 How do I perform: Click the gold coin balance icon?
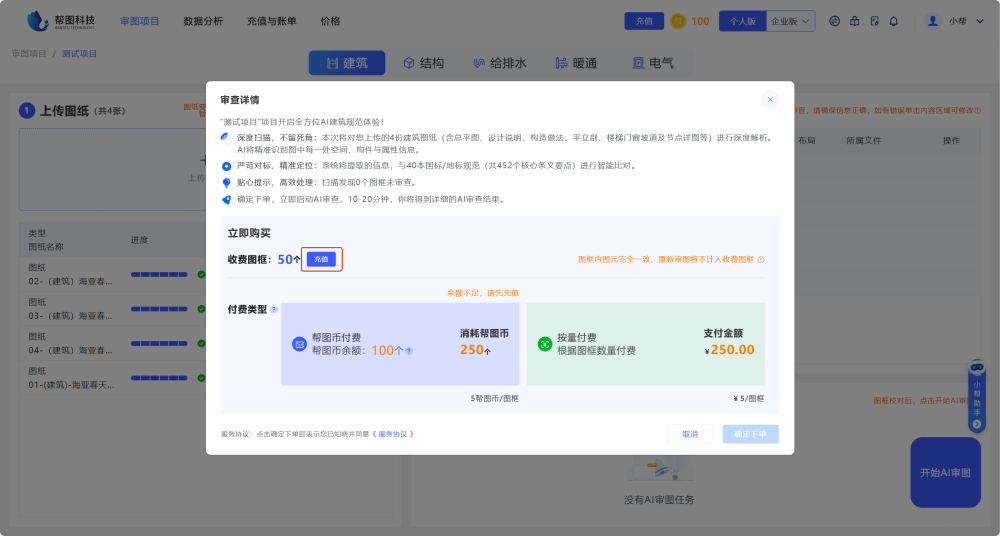678,21
